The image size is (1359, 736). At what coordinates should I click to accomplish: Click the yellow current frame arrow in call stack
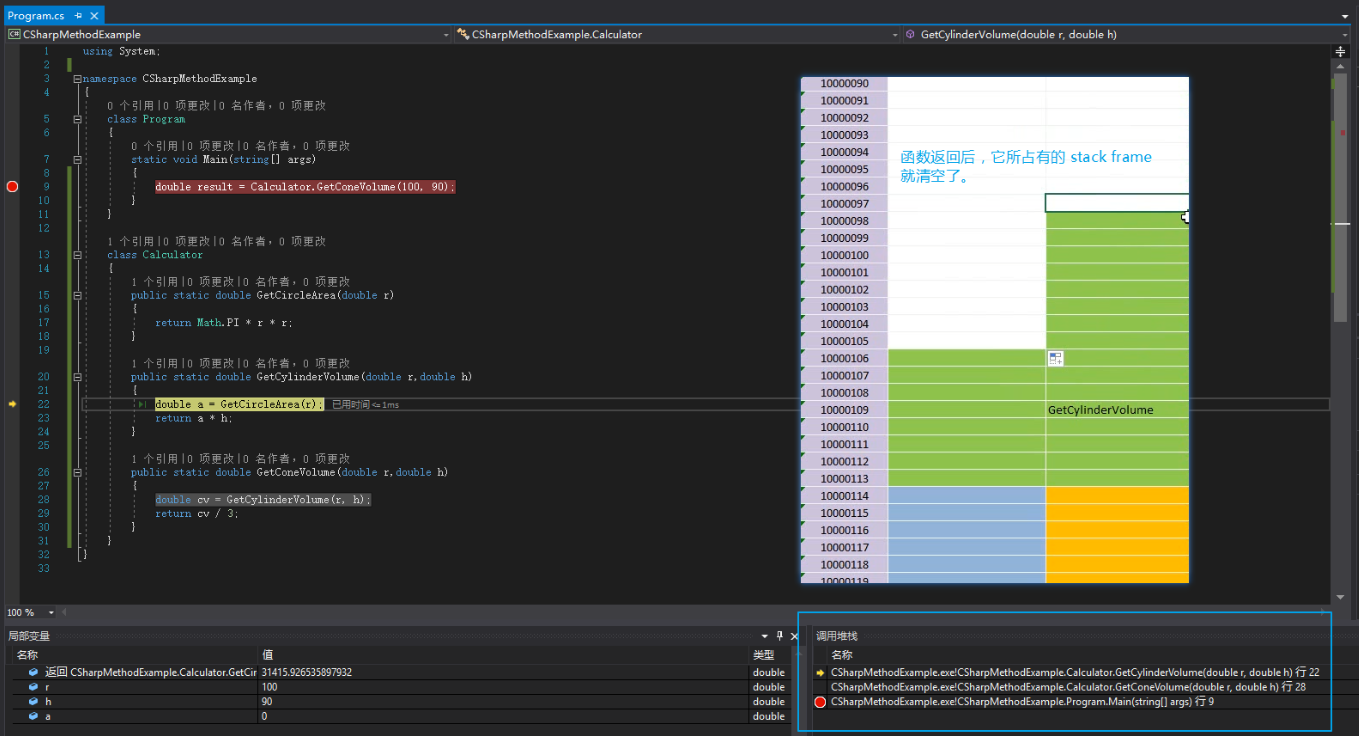tap(821, 673)
